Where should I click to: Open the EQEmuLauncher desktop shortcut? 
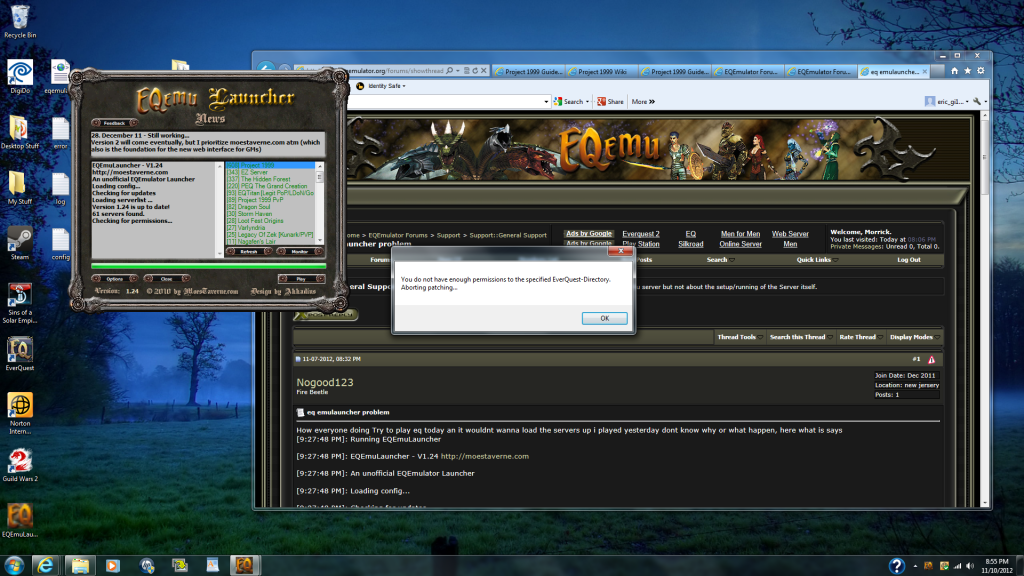click(x=20, y=520)
